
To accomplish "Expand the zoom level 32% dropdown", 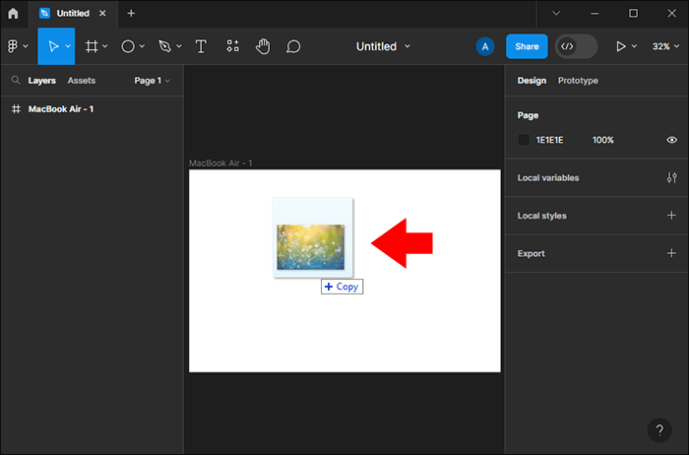I will (x=665, y=46).
